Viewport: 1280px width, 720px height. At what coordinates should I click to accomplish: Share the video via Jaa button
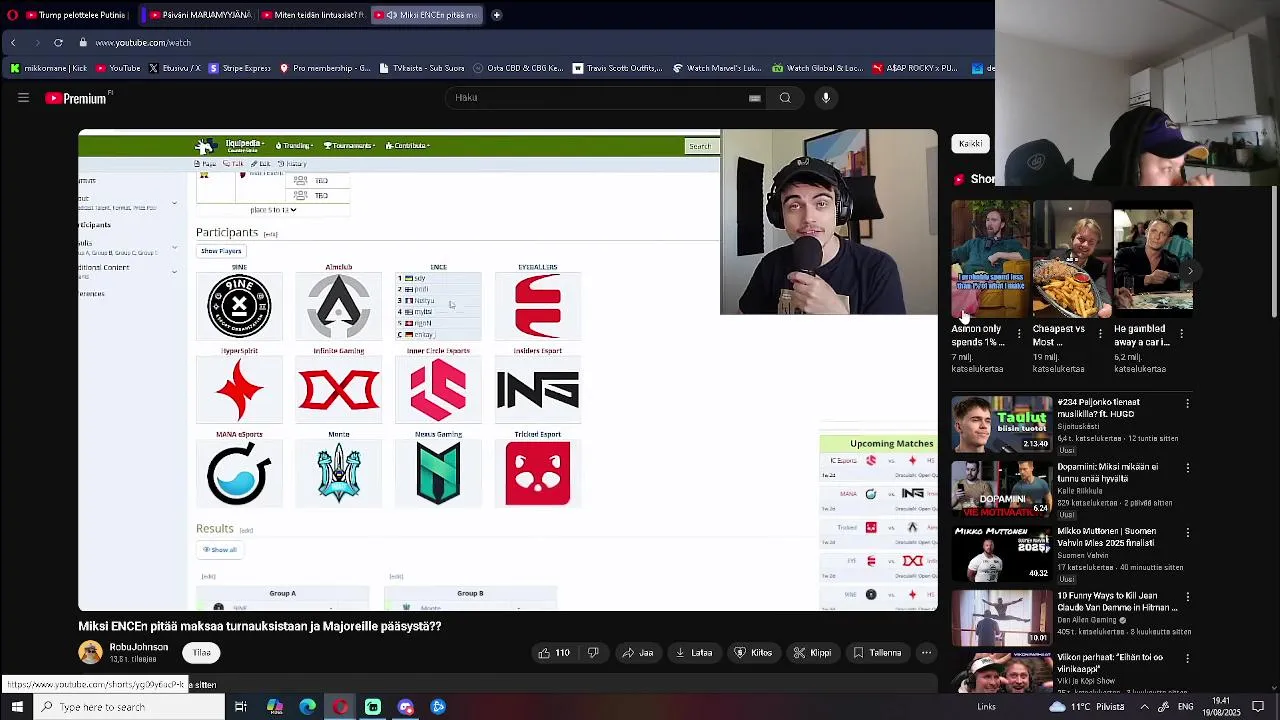(x=637, y=653)
